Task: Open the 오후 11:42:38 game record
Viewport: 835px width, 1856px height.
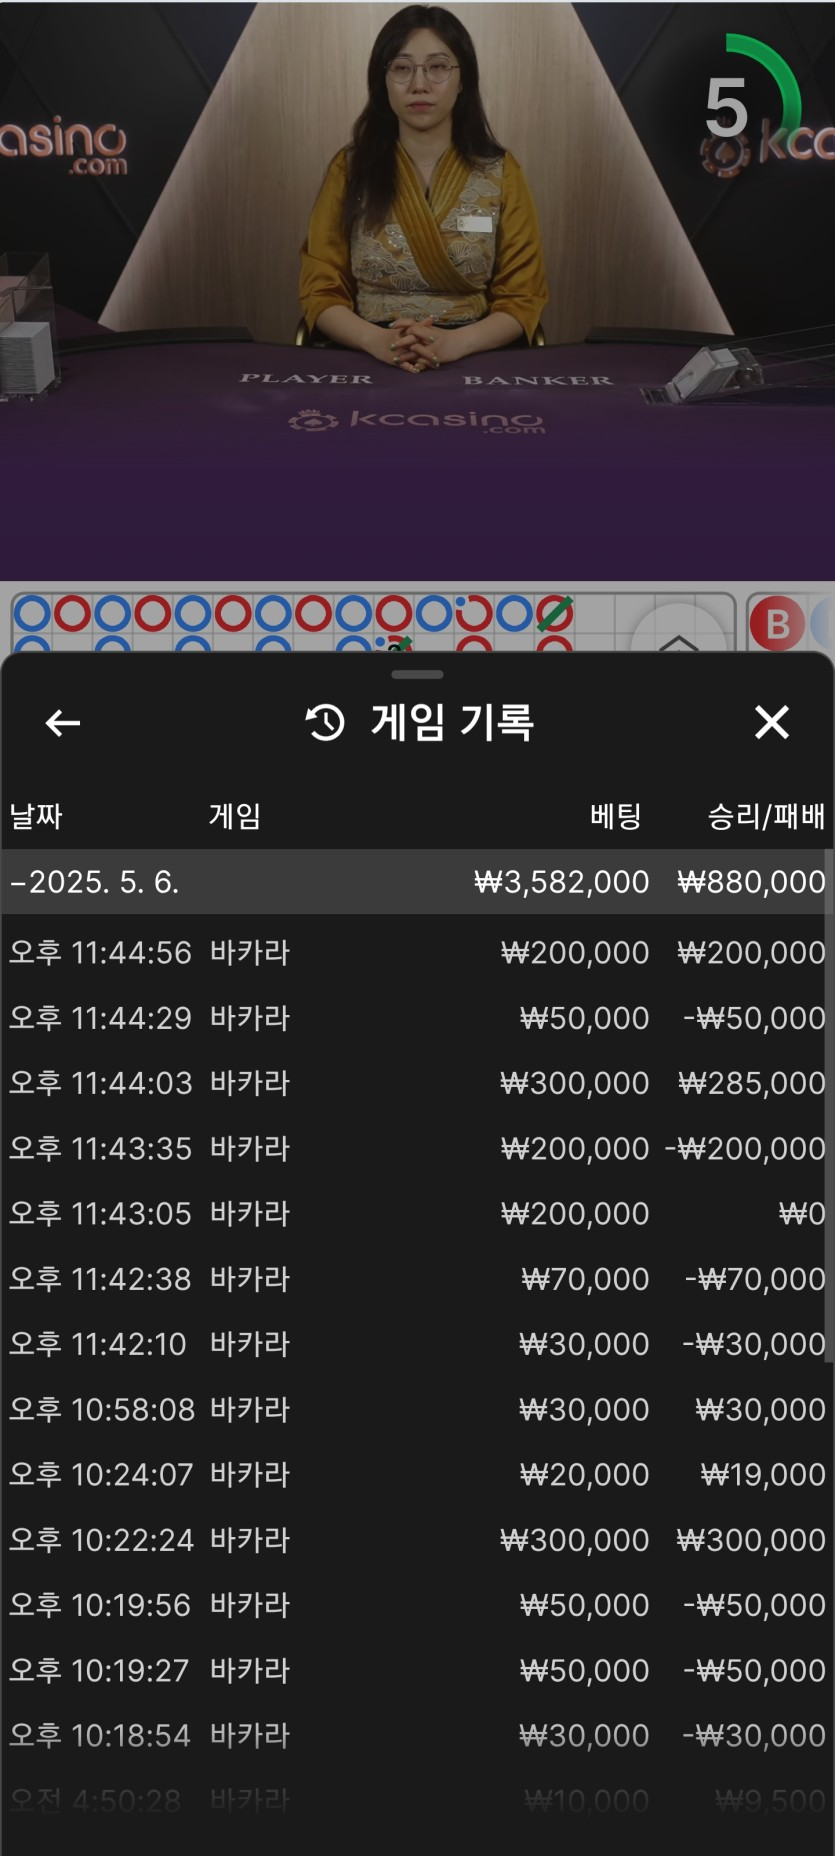Action: 417,1279
